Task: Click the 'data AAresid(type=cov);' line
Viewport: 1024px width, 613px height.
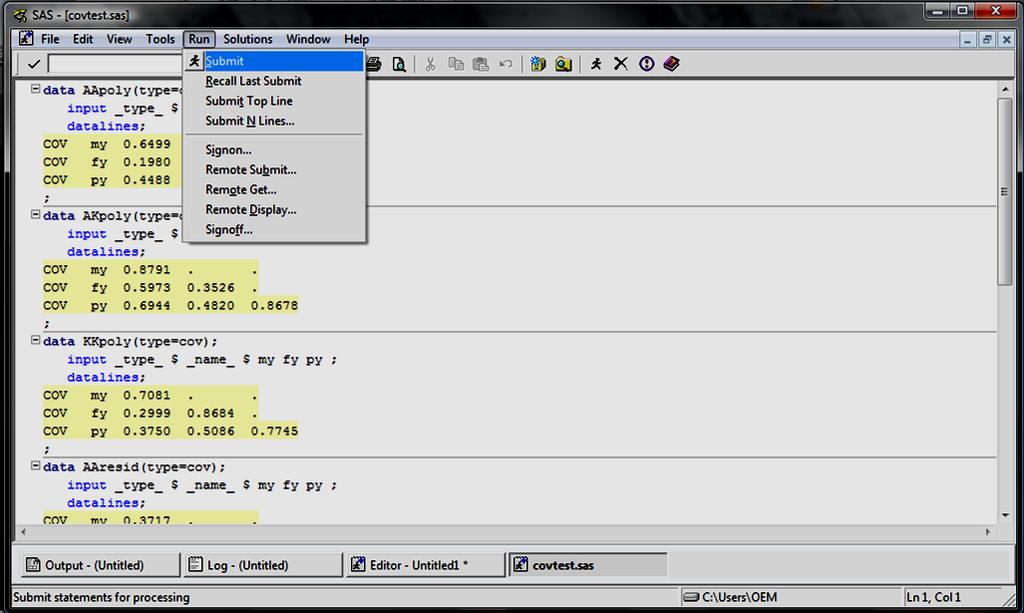Action: [134, 467]
